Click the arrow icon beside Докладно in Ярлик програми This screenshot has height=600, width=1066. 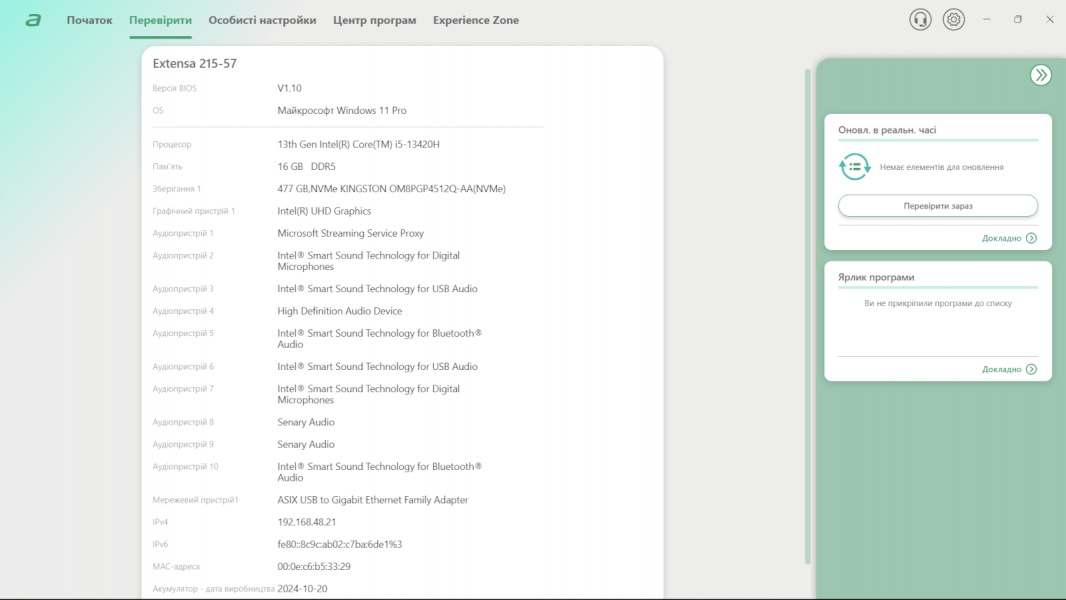tap(1031, 369)
